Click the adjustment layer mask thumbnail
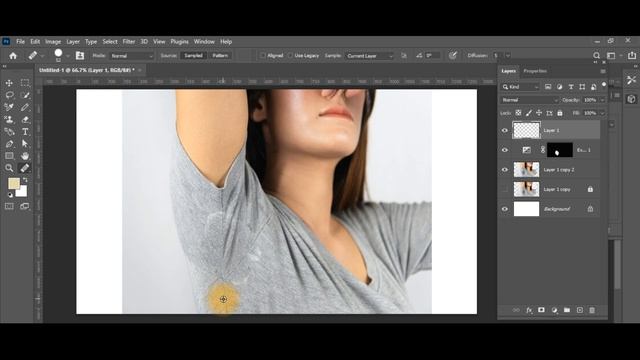Image resolution: width=640 pixels, height=360 pixels. tap(560, 150)
